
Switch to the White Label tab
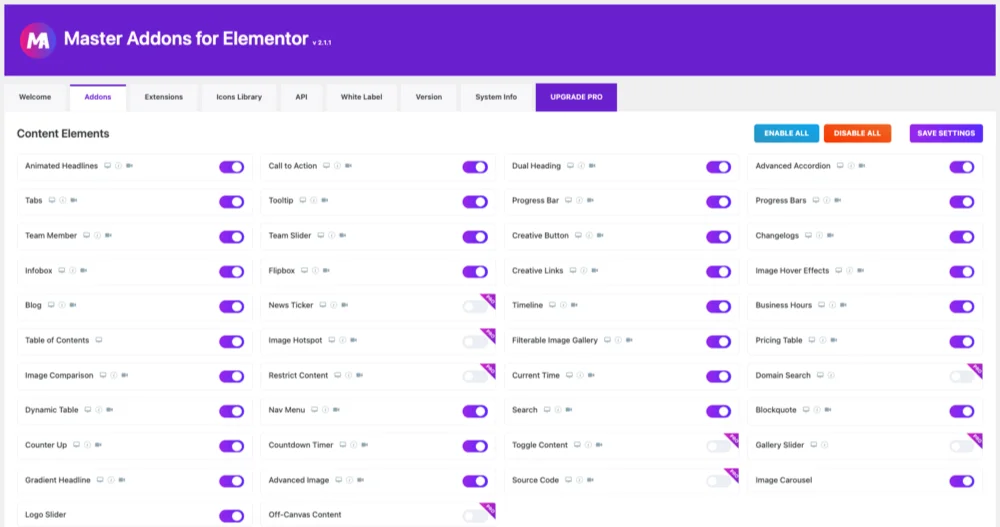362,97
